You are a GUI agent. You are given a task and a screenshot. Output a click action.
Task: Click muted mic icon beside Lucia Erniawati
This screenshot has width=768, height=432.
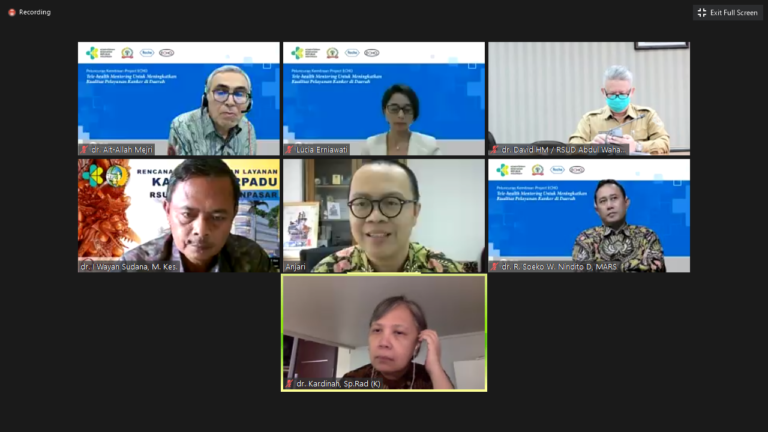point(289,149)
